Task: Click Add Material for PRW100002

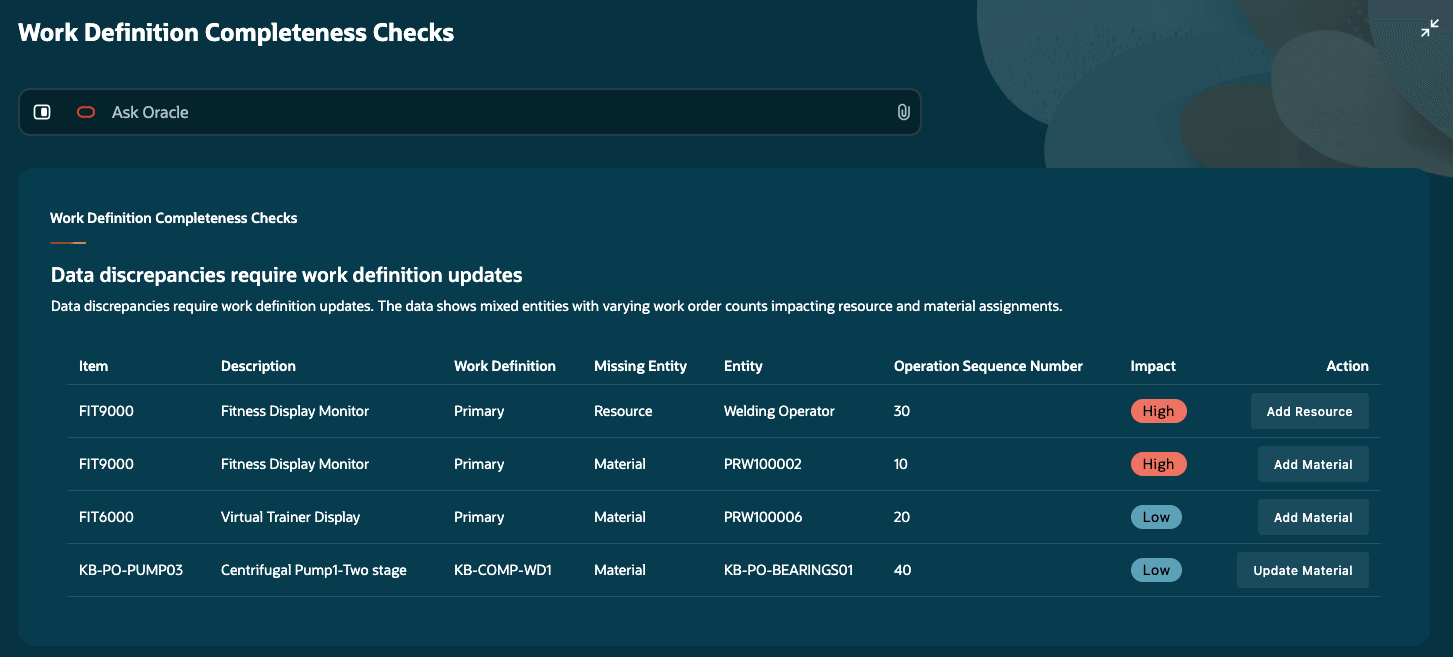Action: pos(1313,464)
